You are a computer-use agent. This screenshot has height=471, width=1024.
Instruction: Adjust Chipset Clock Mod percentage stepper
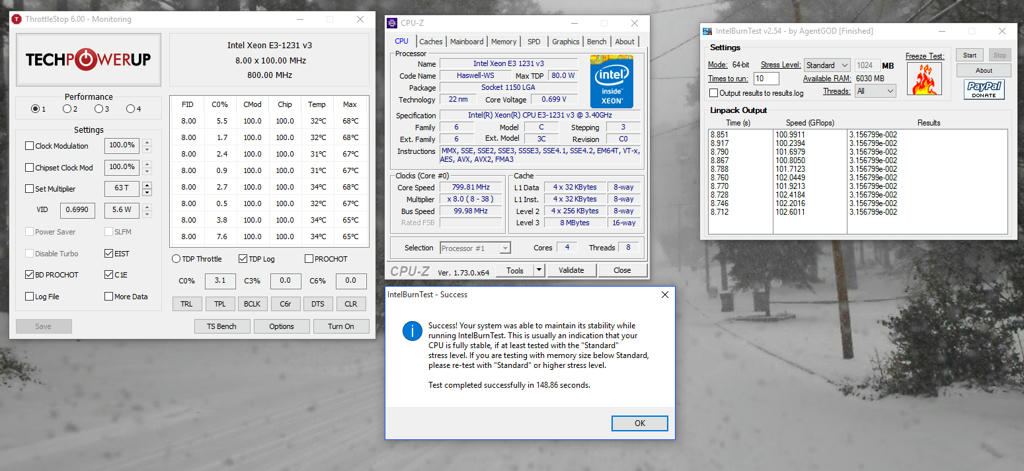click(147, 167)
